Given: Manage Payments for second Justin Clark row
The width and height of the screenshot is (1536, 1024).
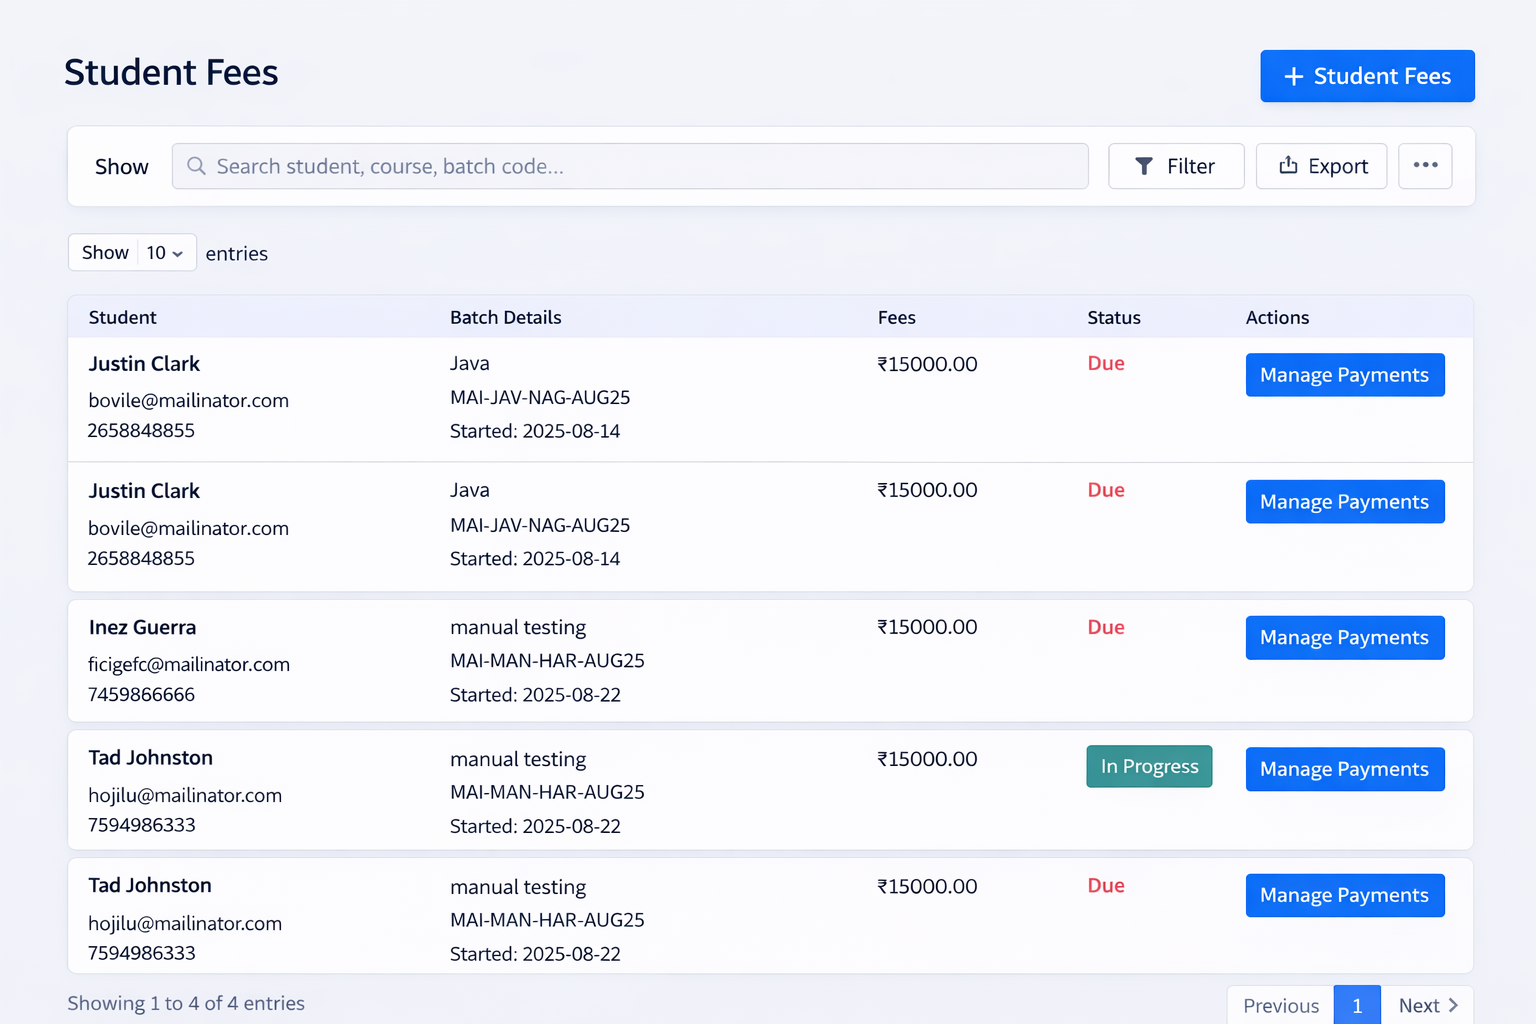Looking at the screenshot, I should coord(1344,502).
